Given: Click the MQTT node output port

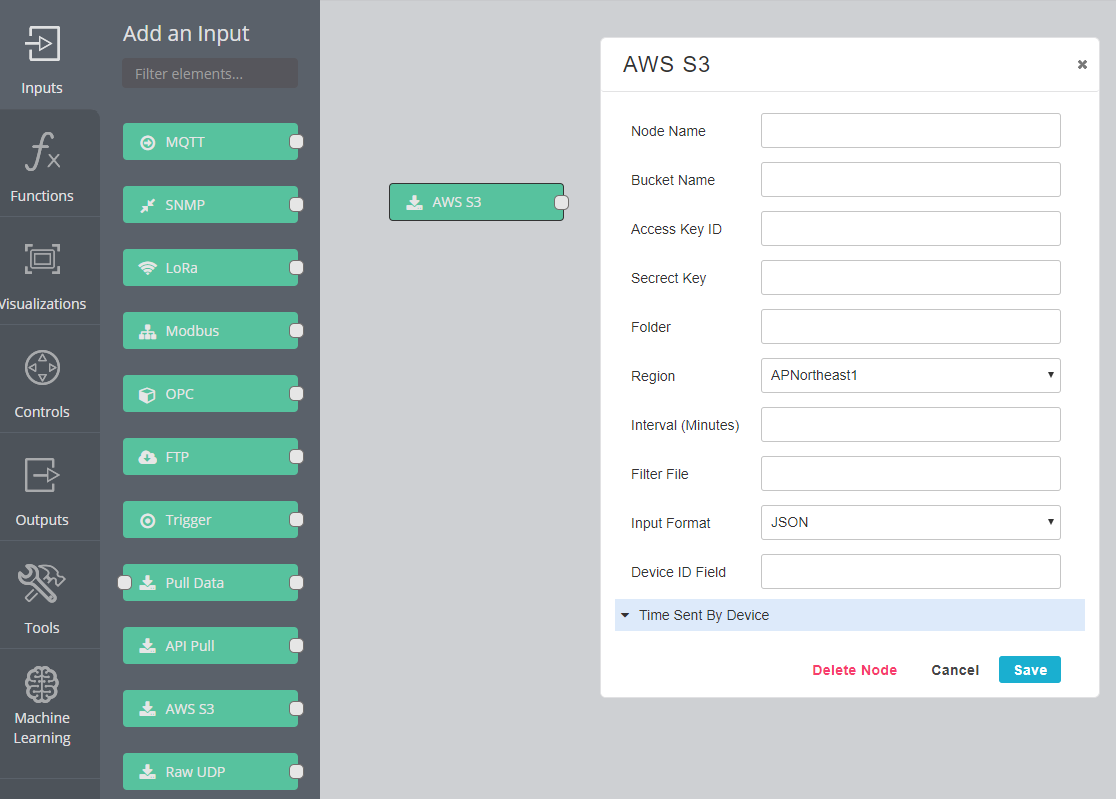Looking at the screenshot, I should pos(297,142).
